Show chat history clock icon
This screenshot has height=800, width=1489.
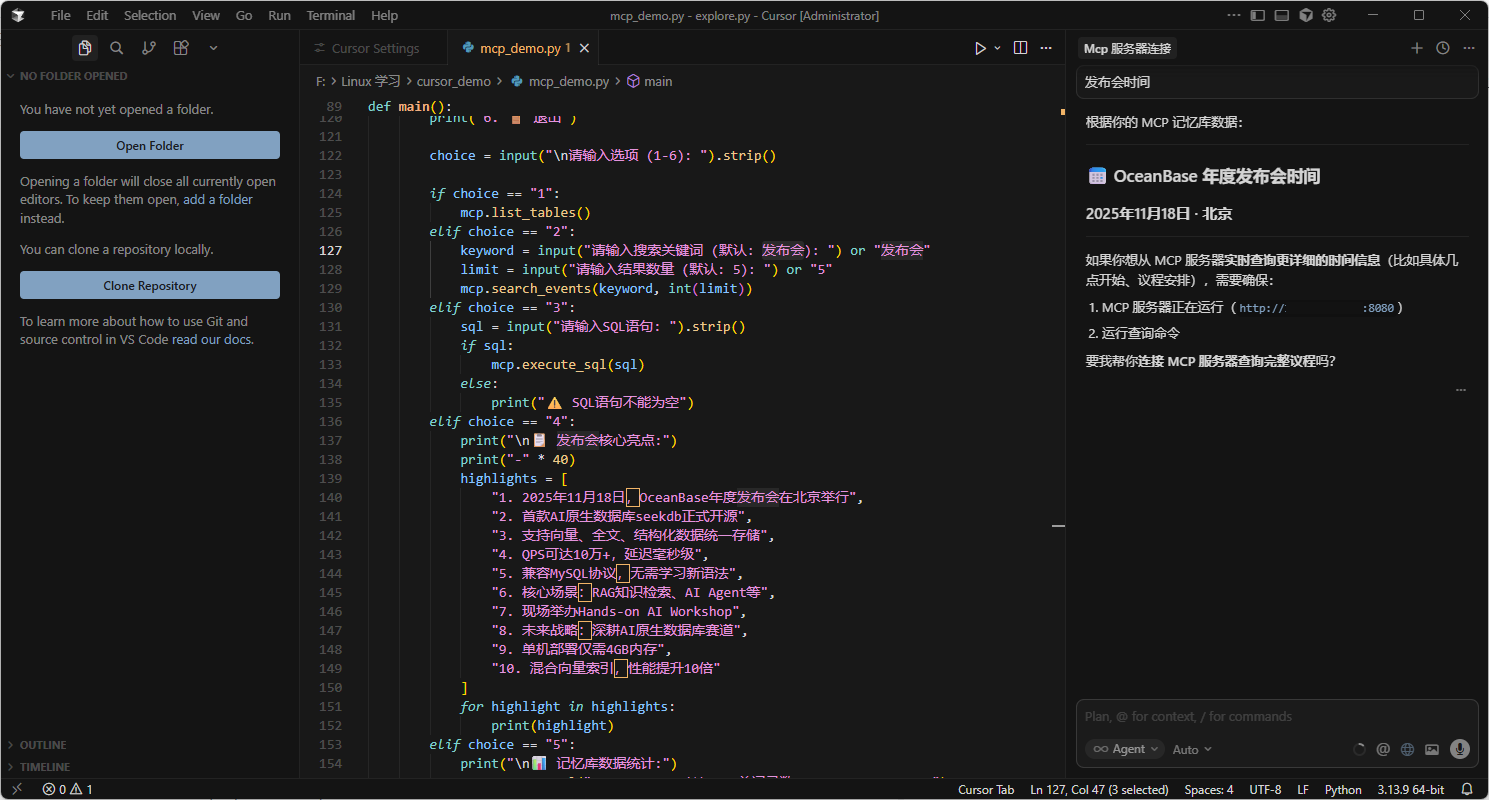[1442, 48]
